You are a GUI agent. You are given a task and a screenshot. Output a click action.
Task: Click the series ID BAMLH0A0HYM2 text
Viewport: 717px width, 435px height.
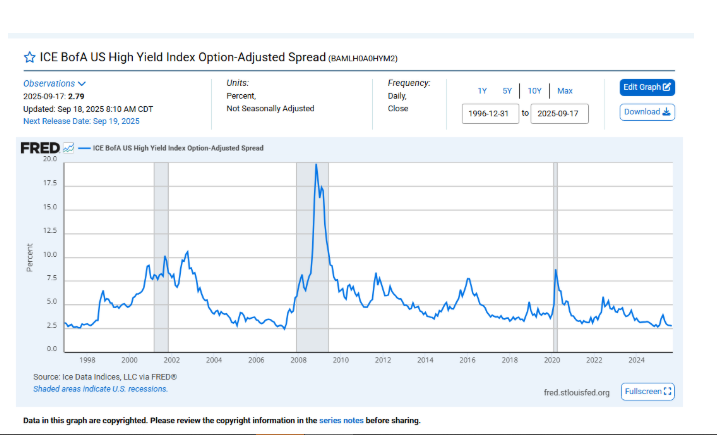click(x=363, y=59)
